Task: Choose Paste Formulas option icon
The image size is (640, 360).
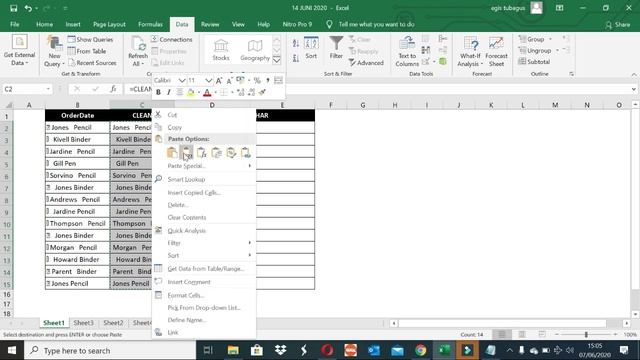Action: click(202, 153)
